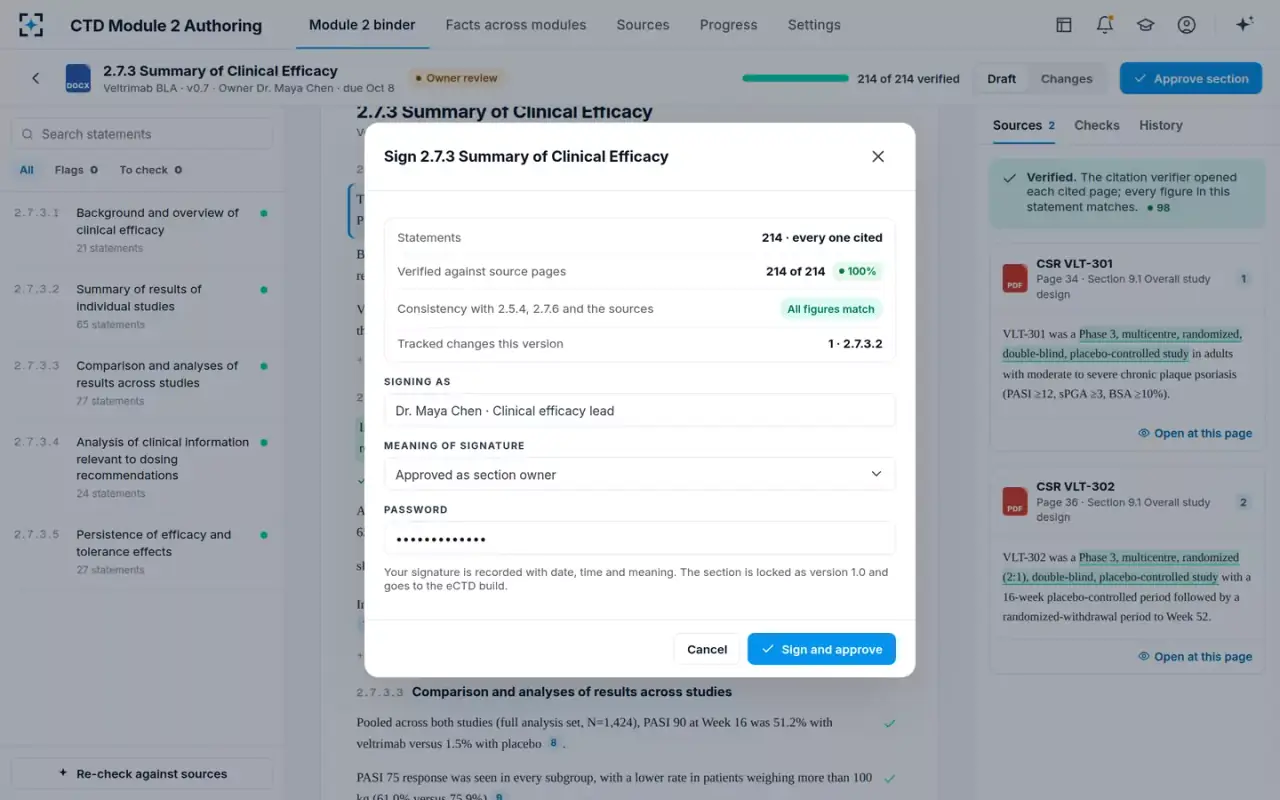Switch to the History tab in right panel

point(1161,125)
